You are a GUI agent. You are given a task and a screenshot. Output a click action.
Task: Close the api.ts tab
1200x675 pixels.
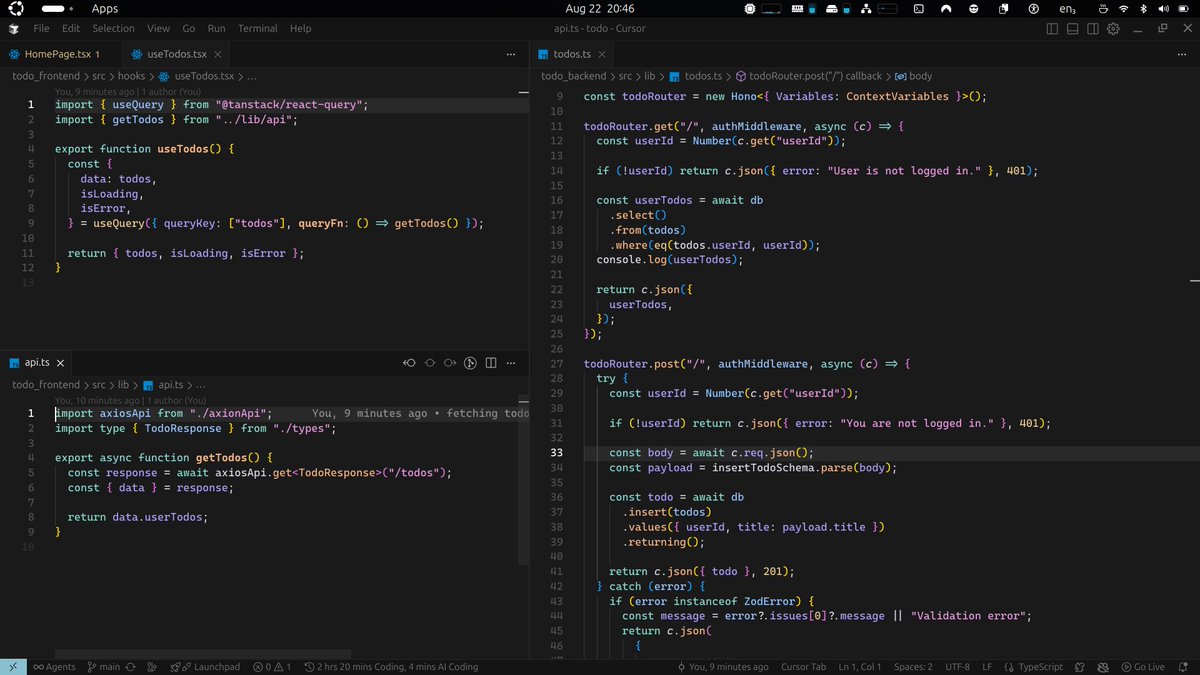click(61, 363)
